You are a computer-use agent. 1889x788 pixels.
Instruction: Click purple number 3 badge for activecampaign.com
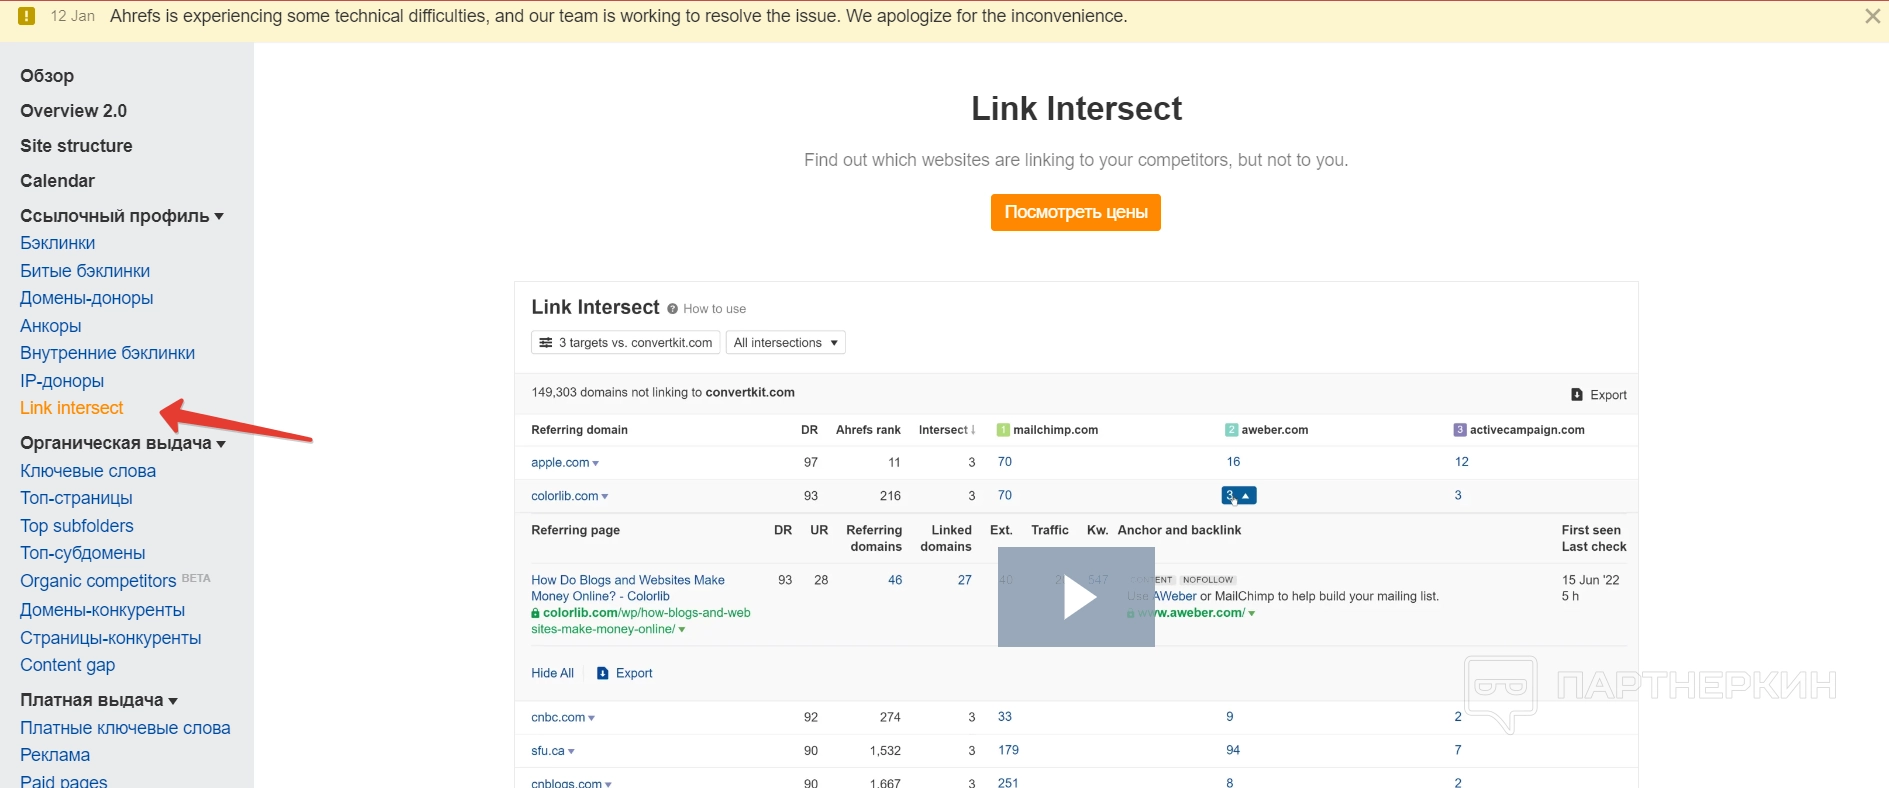click(x=1460, y=430)
